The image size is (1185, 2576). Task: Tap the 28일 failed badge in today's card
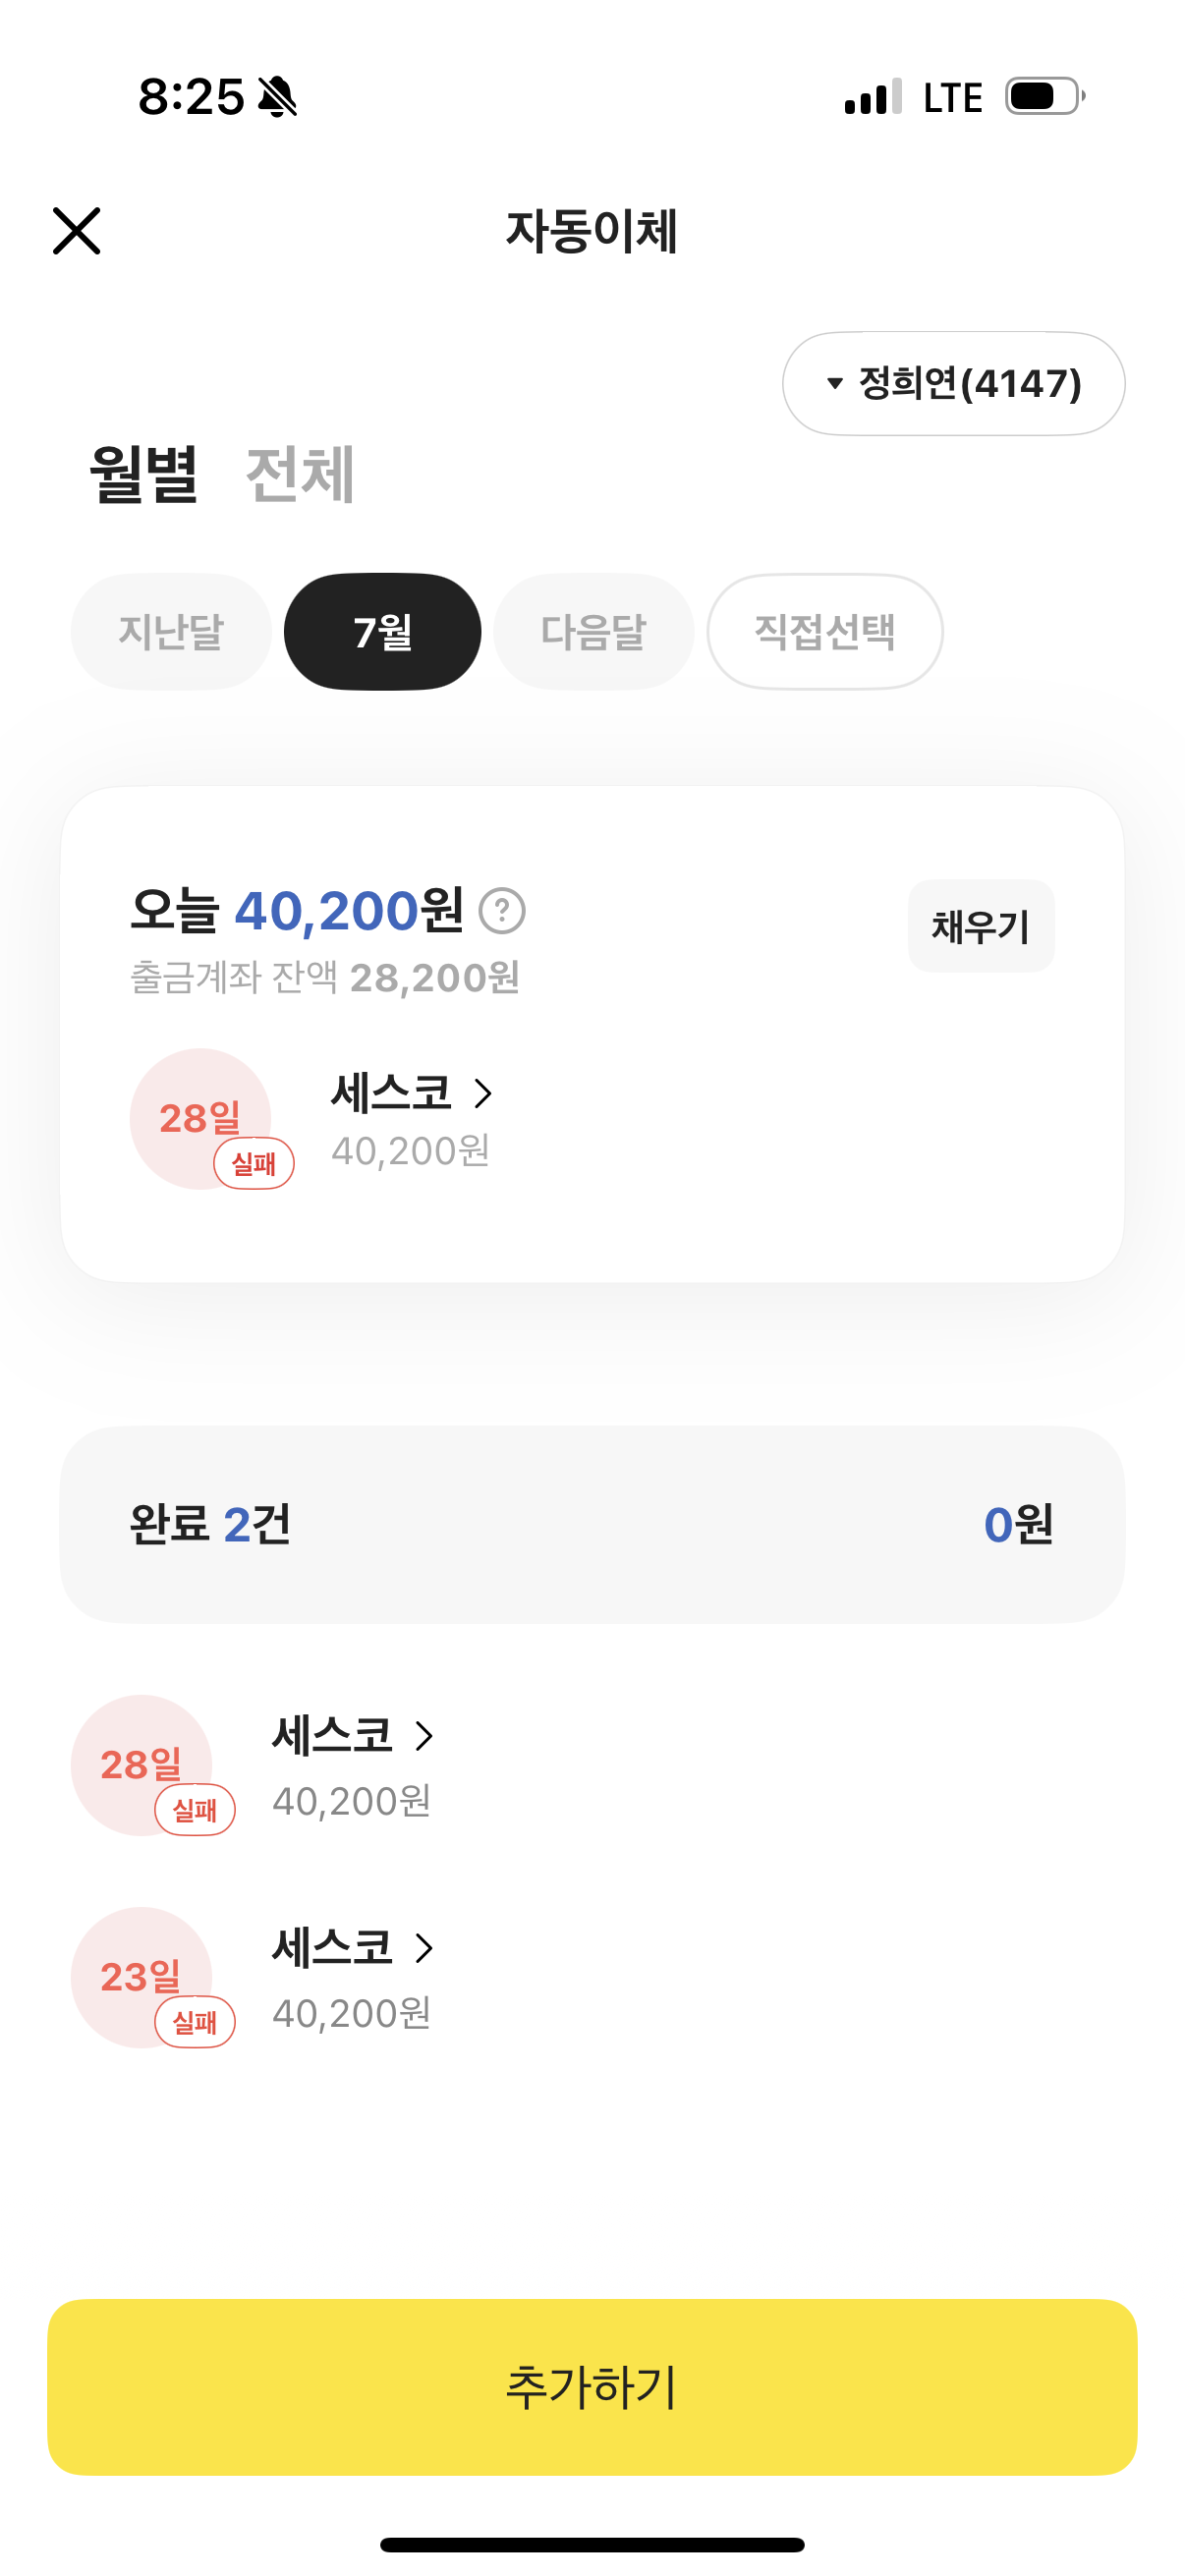[201, 1119]
